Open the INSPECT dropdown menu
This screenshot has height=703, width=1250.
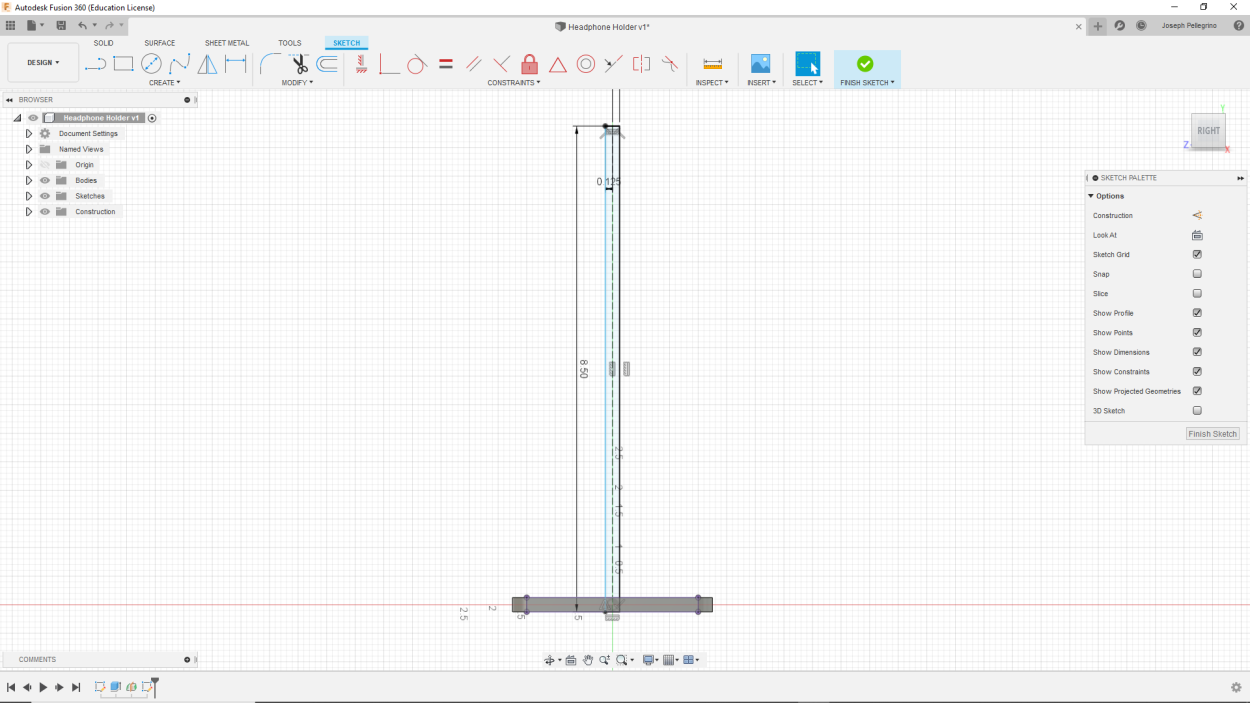point(712,83)
